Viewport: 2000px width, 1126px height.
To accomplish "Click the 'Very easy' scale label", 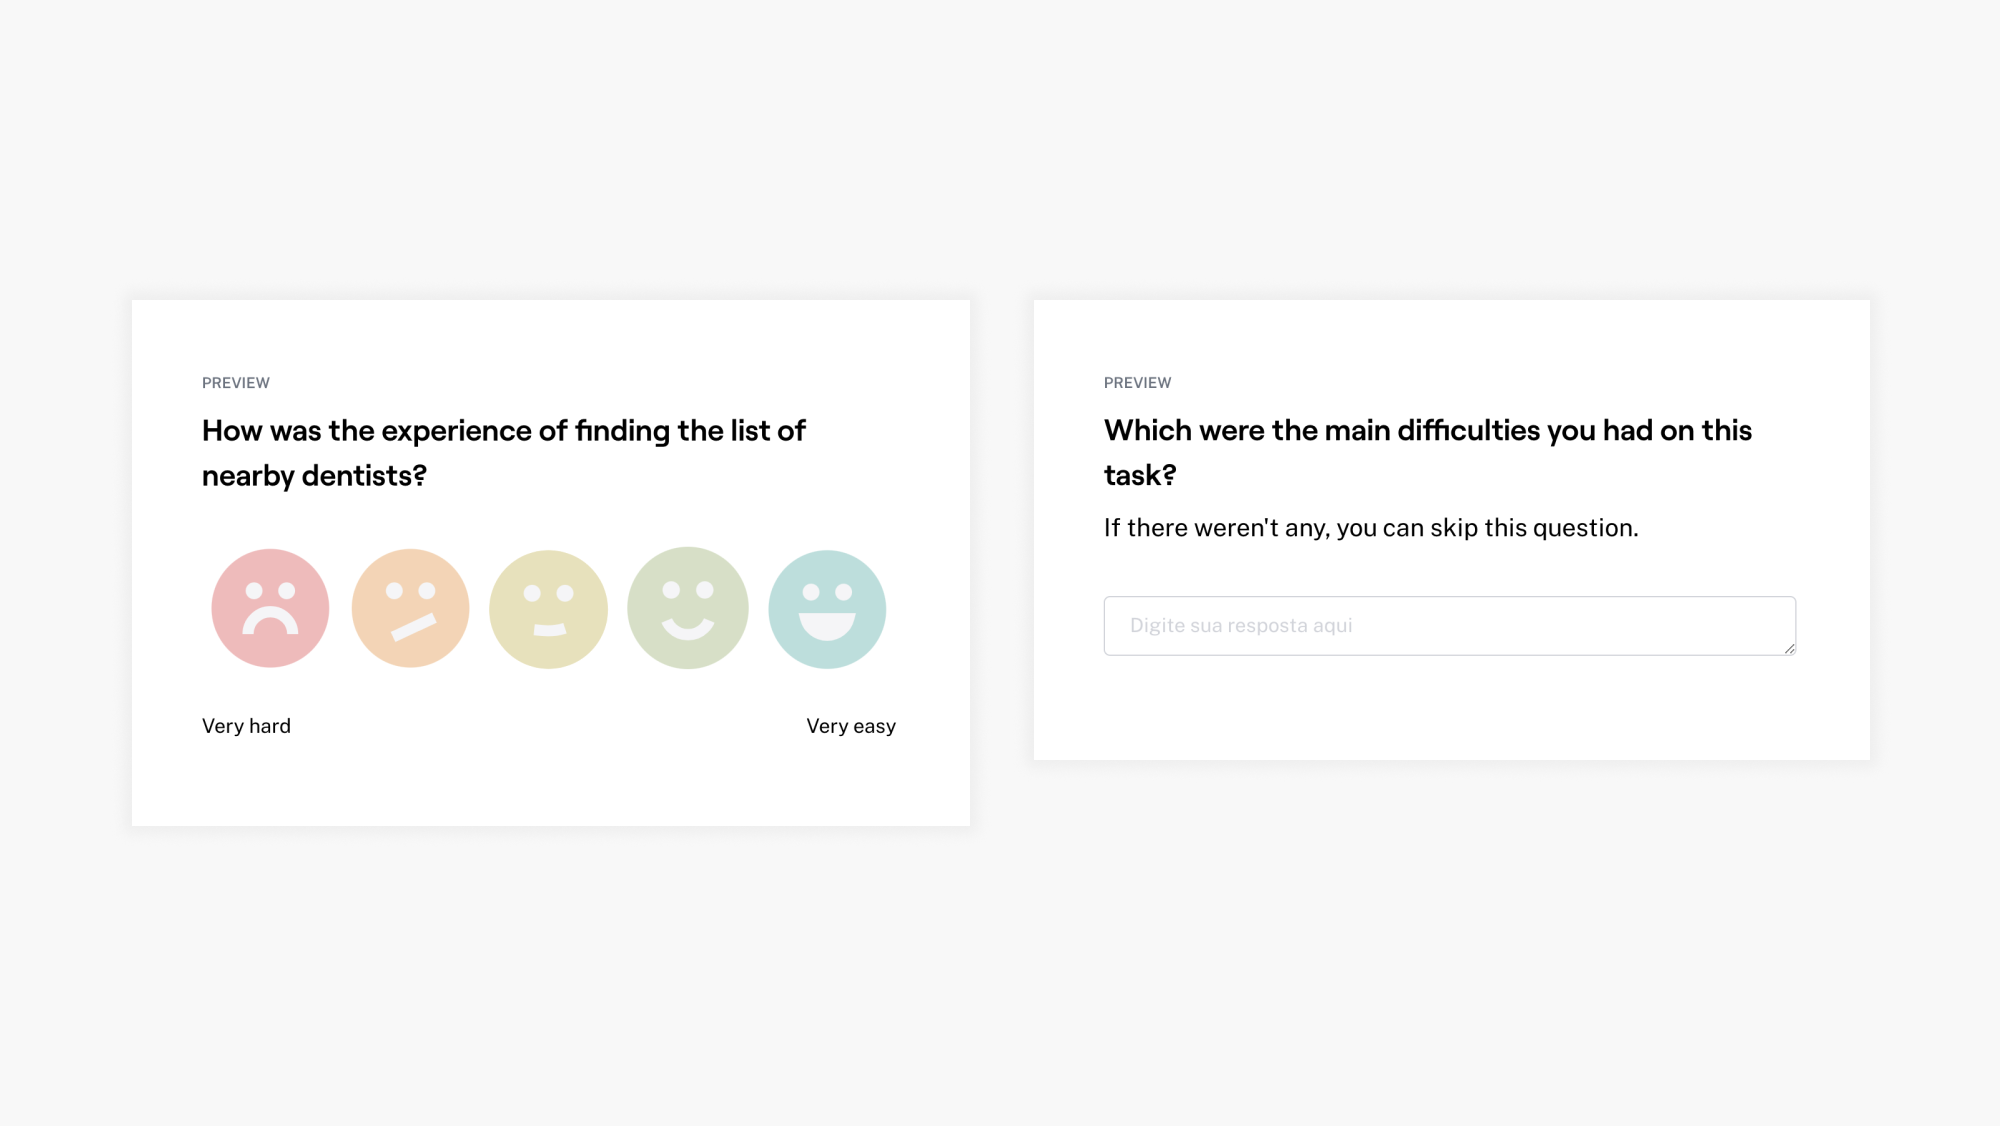I will [x=851, y=726].
